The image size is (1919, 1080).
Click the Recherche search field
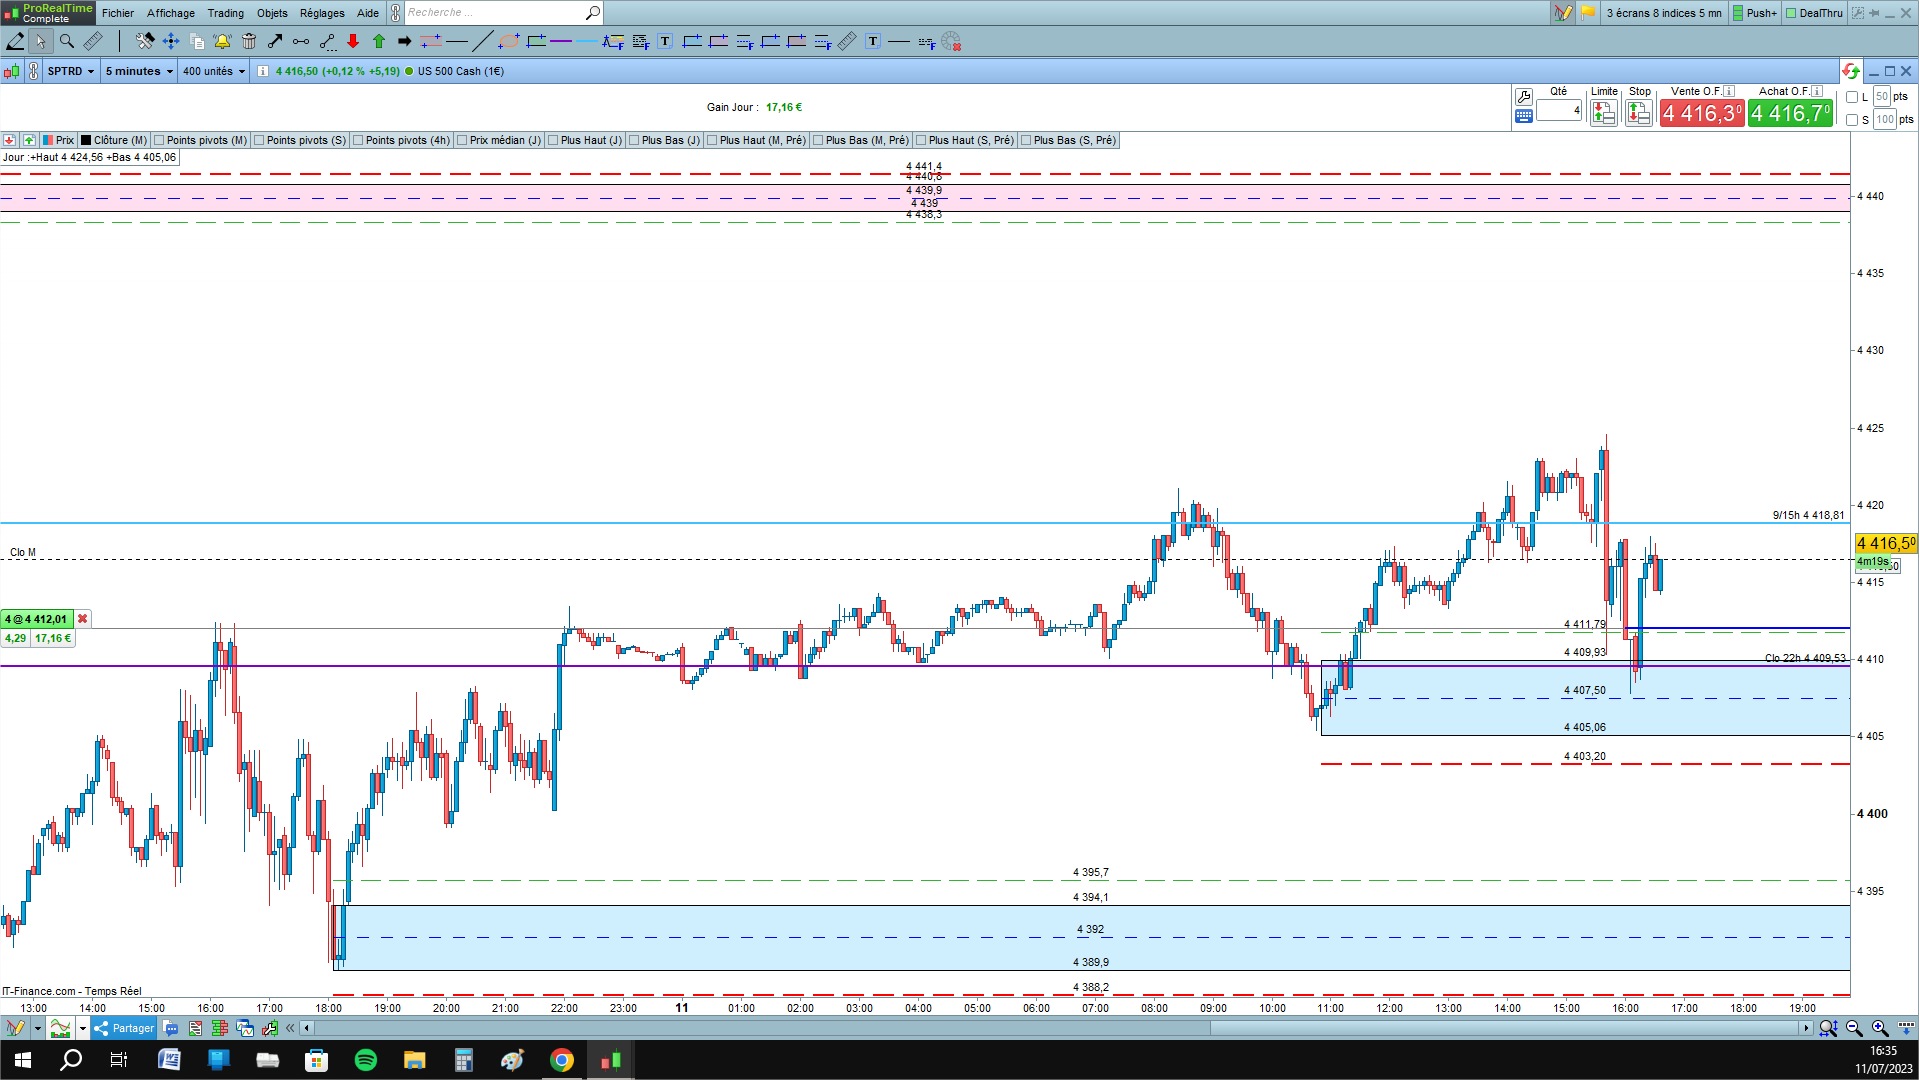tap(495, 13)
